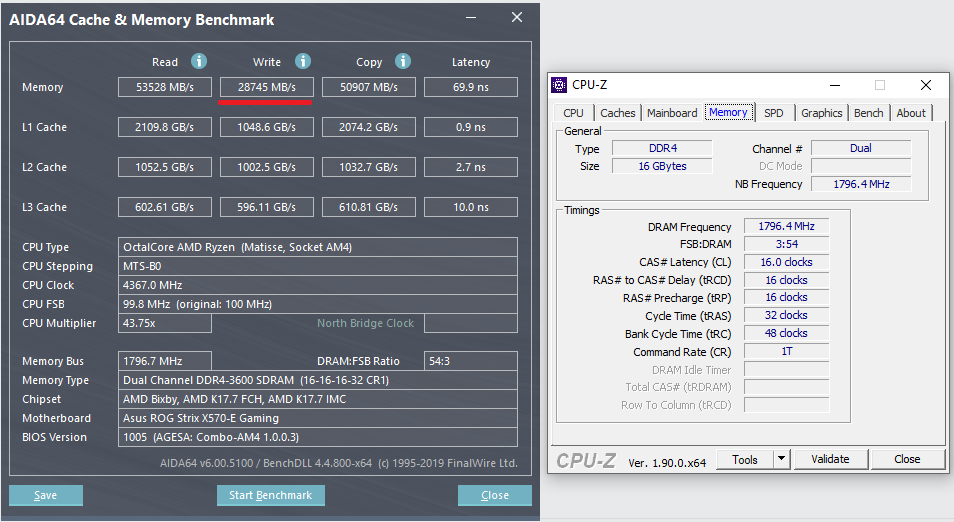Click L3 Cache copy value 610.81 GB/s
This screenshot has width=954, height=522.
click(369, 207)
